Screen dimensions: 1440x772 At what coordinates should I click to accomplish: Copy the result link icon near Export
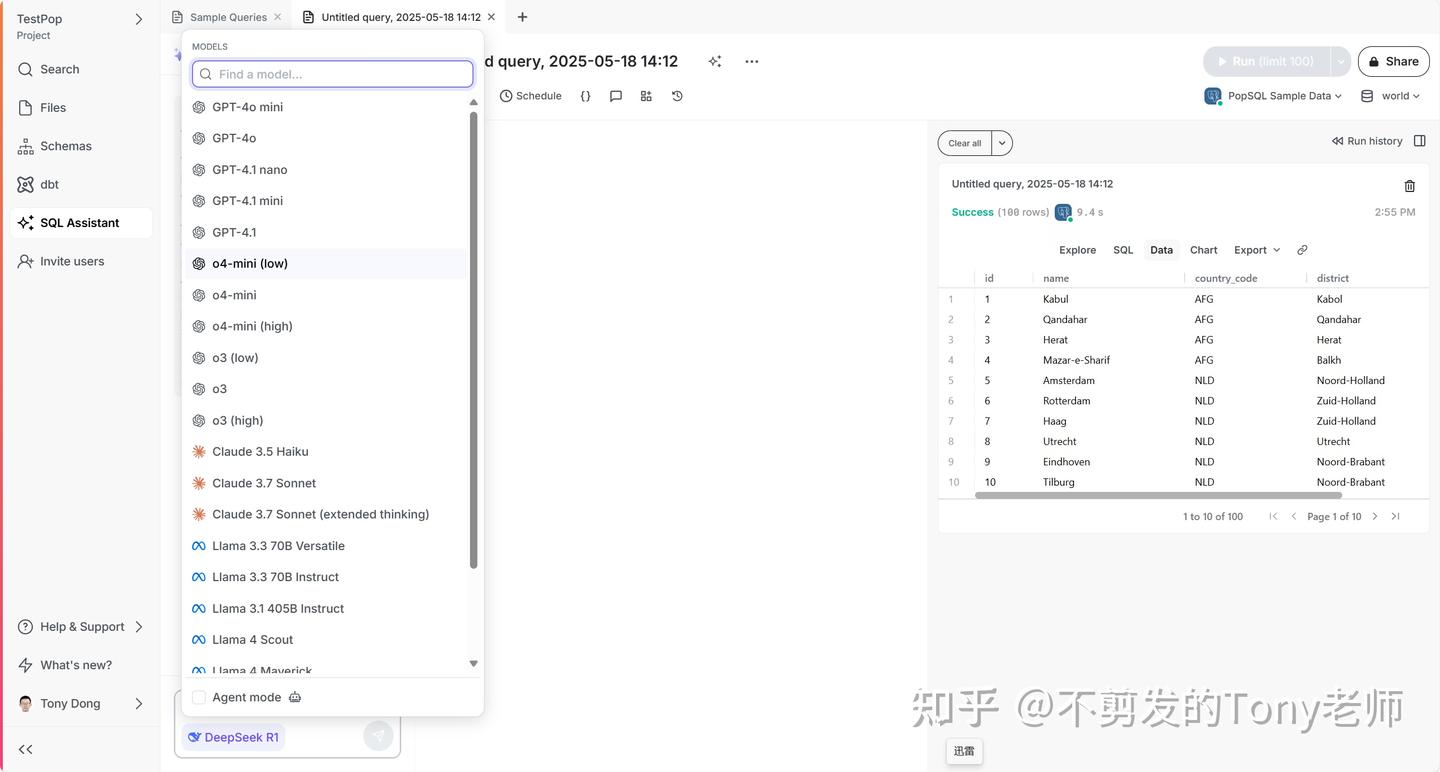[x=1302, y=250]
